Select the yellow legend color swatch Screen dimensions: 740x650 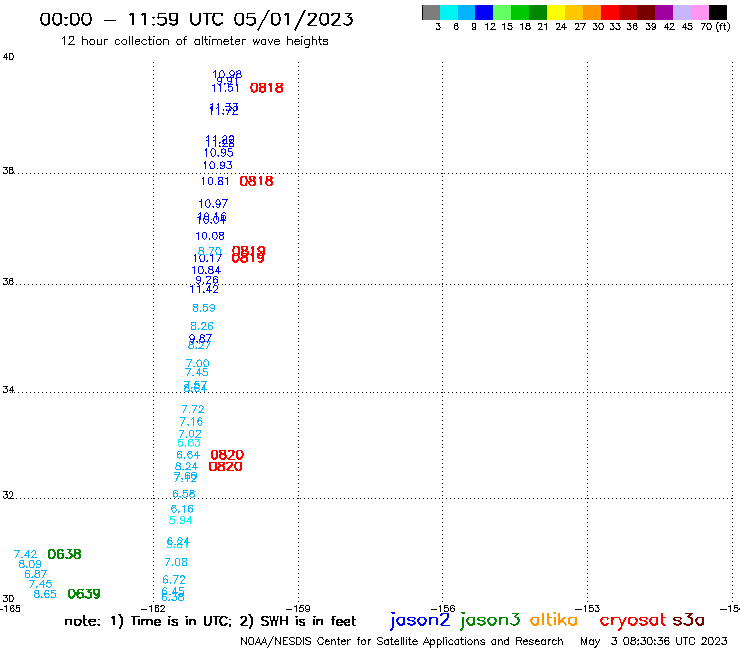click(556, 12)
